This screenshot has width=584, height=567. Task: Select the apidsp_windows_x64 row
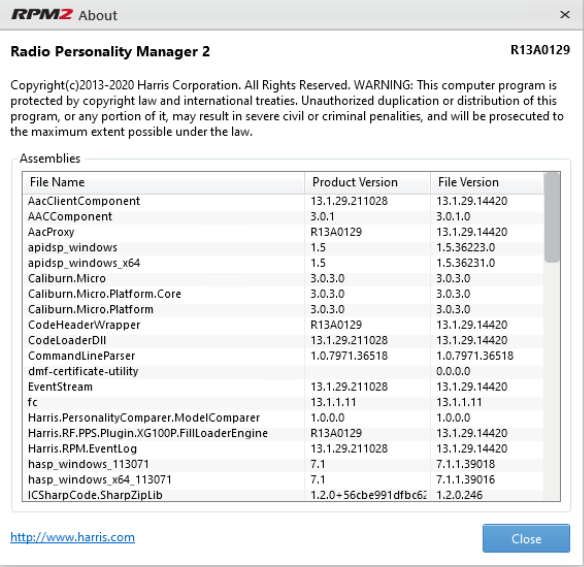pyautogui.click(x=283, y=263)
